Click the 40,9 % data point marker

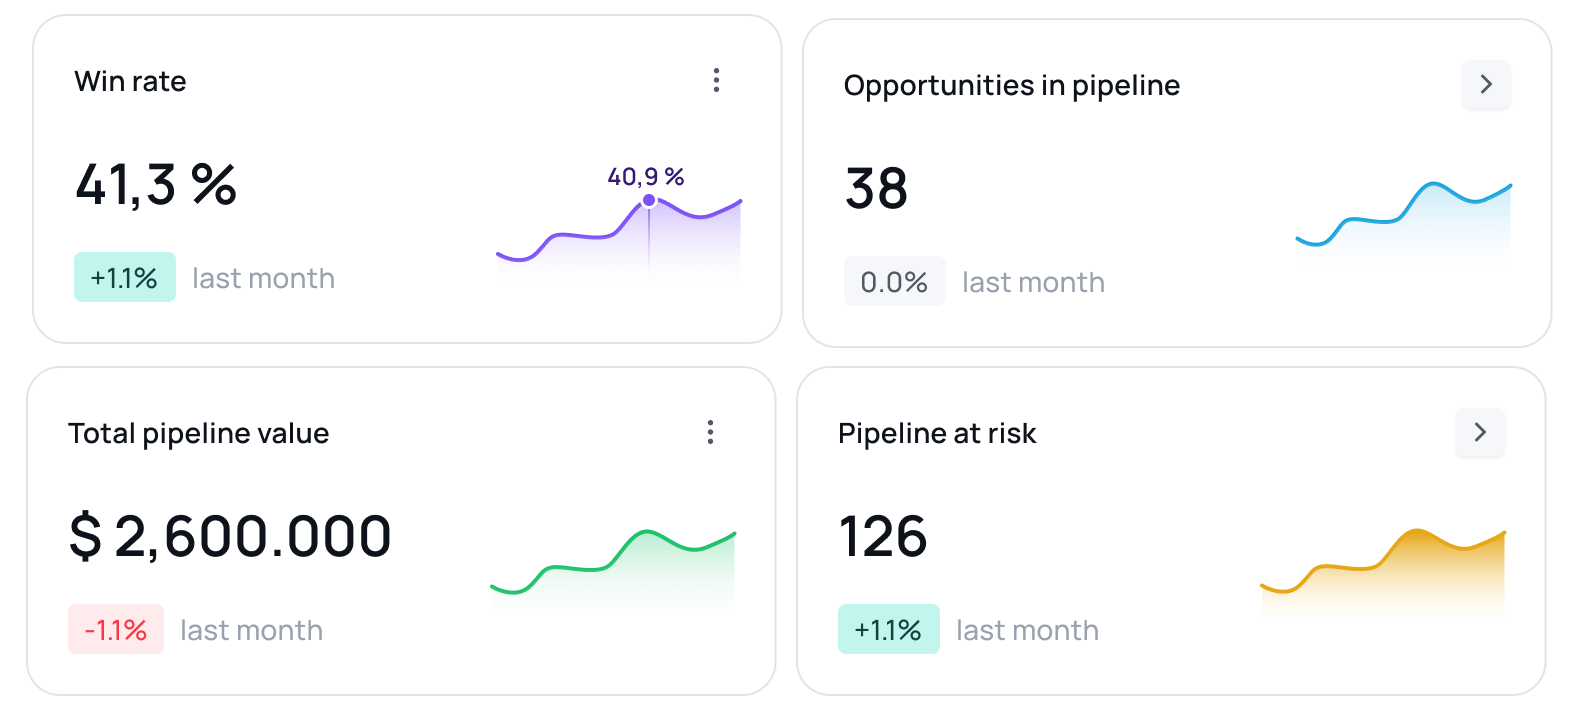pyautogui.click(x=649, y=201)
